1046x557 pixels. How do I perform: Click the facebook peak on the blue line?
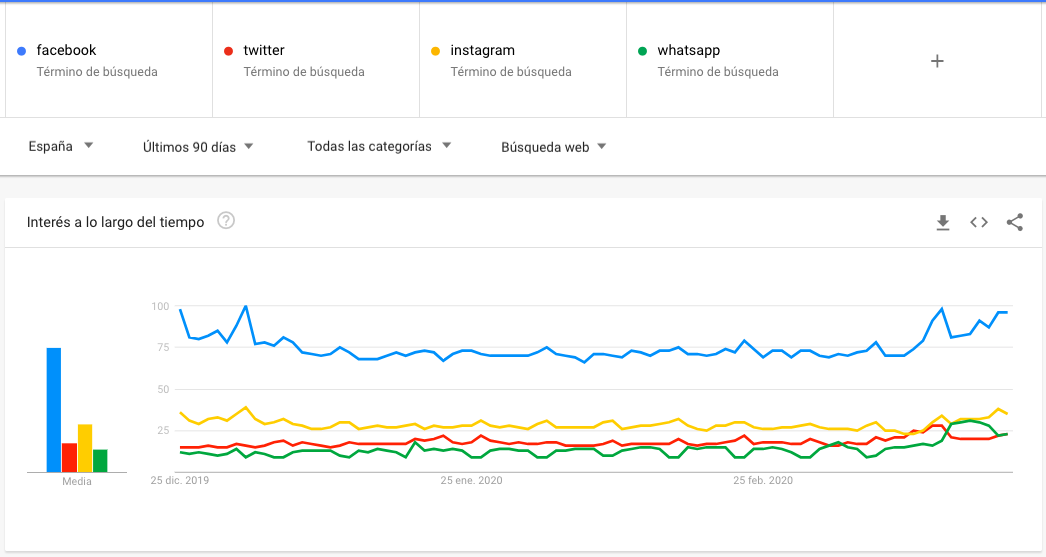click(246, 306)
